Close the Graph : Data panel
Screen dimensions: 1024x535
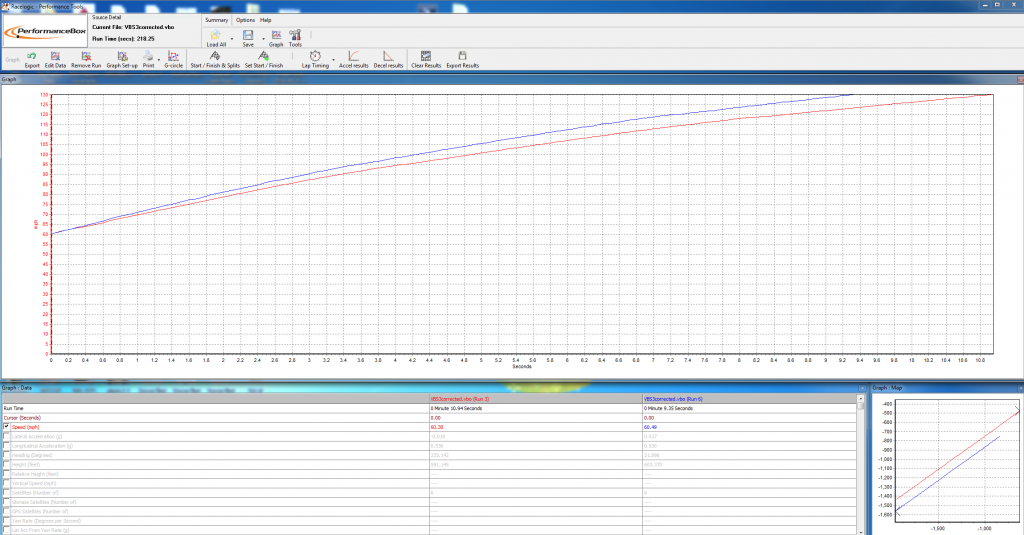point(861,388)
